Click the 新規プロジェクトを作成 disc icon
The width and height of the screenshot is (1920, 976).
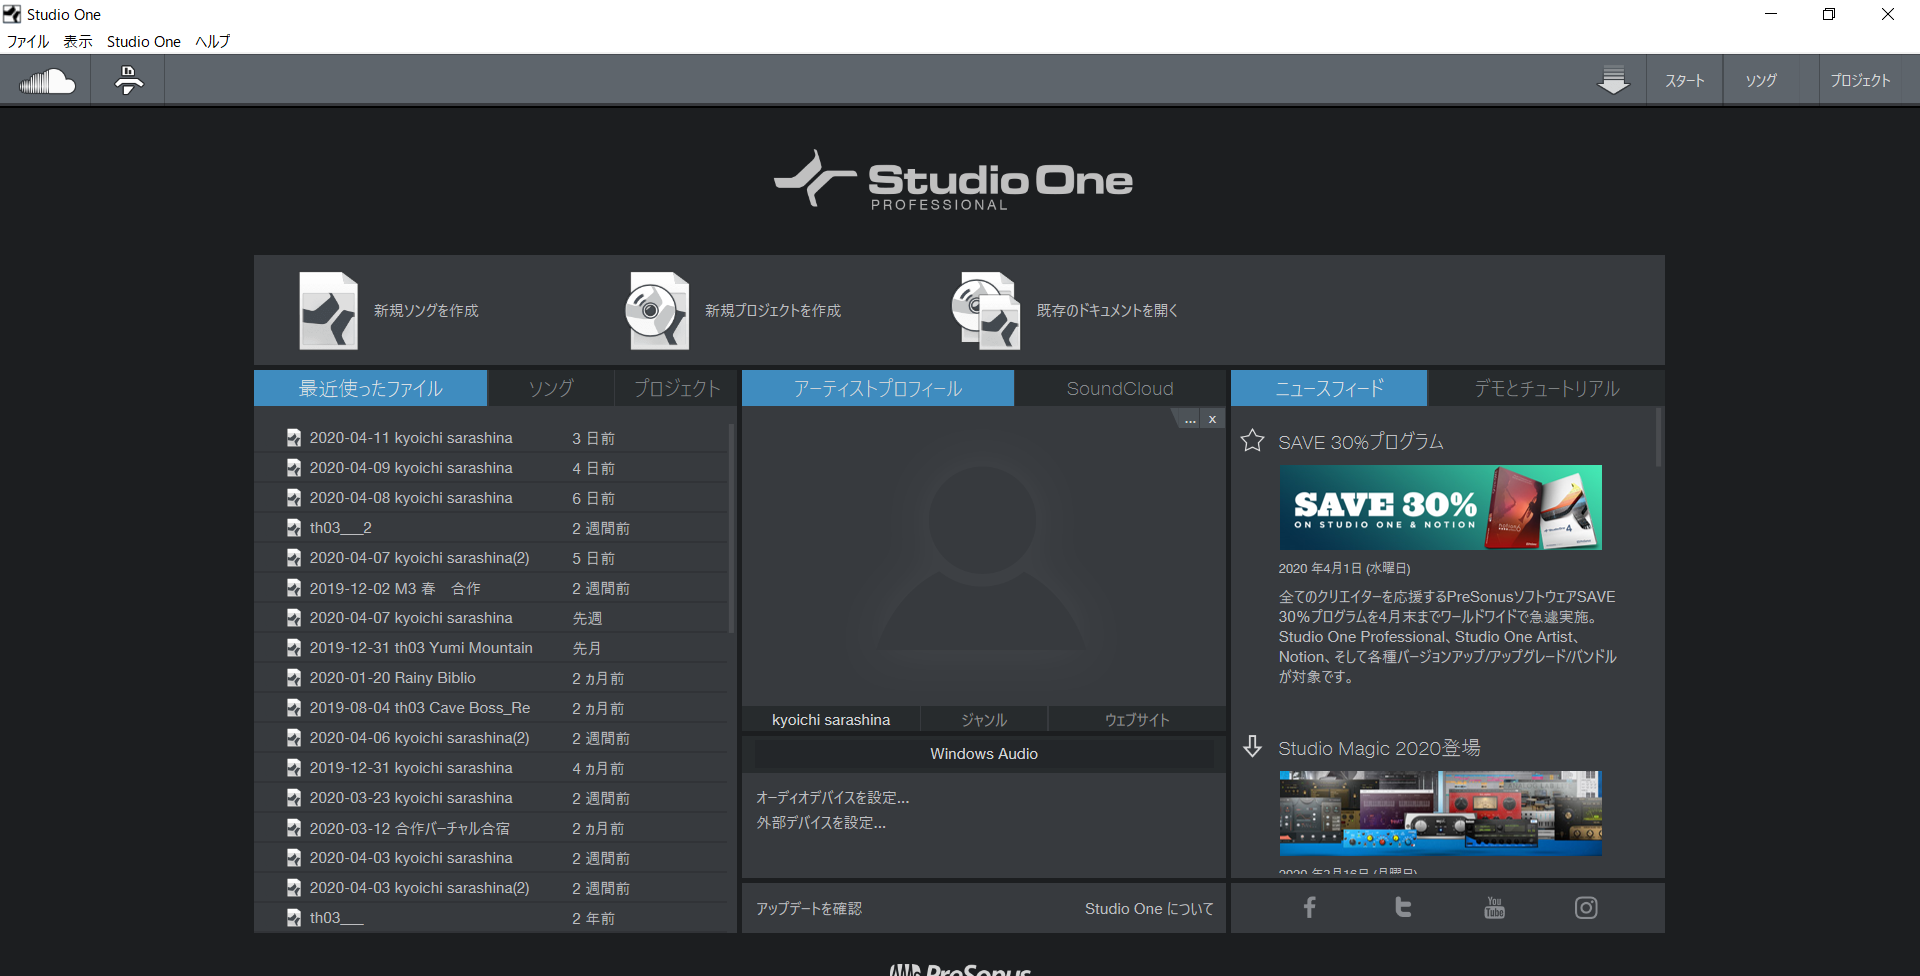657,311
